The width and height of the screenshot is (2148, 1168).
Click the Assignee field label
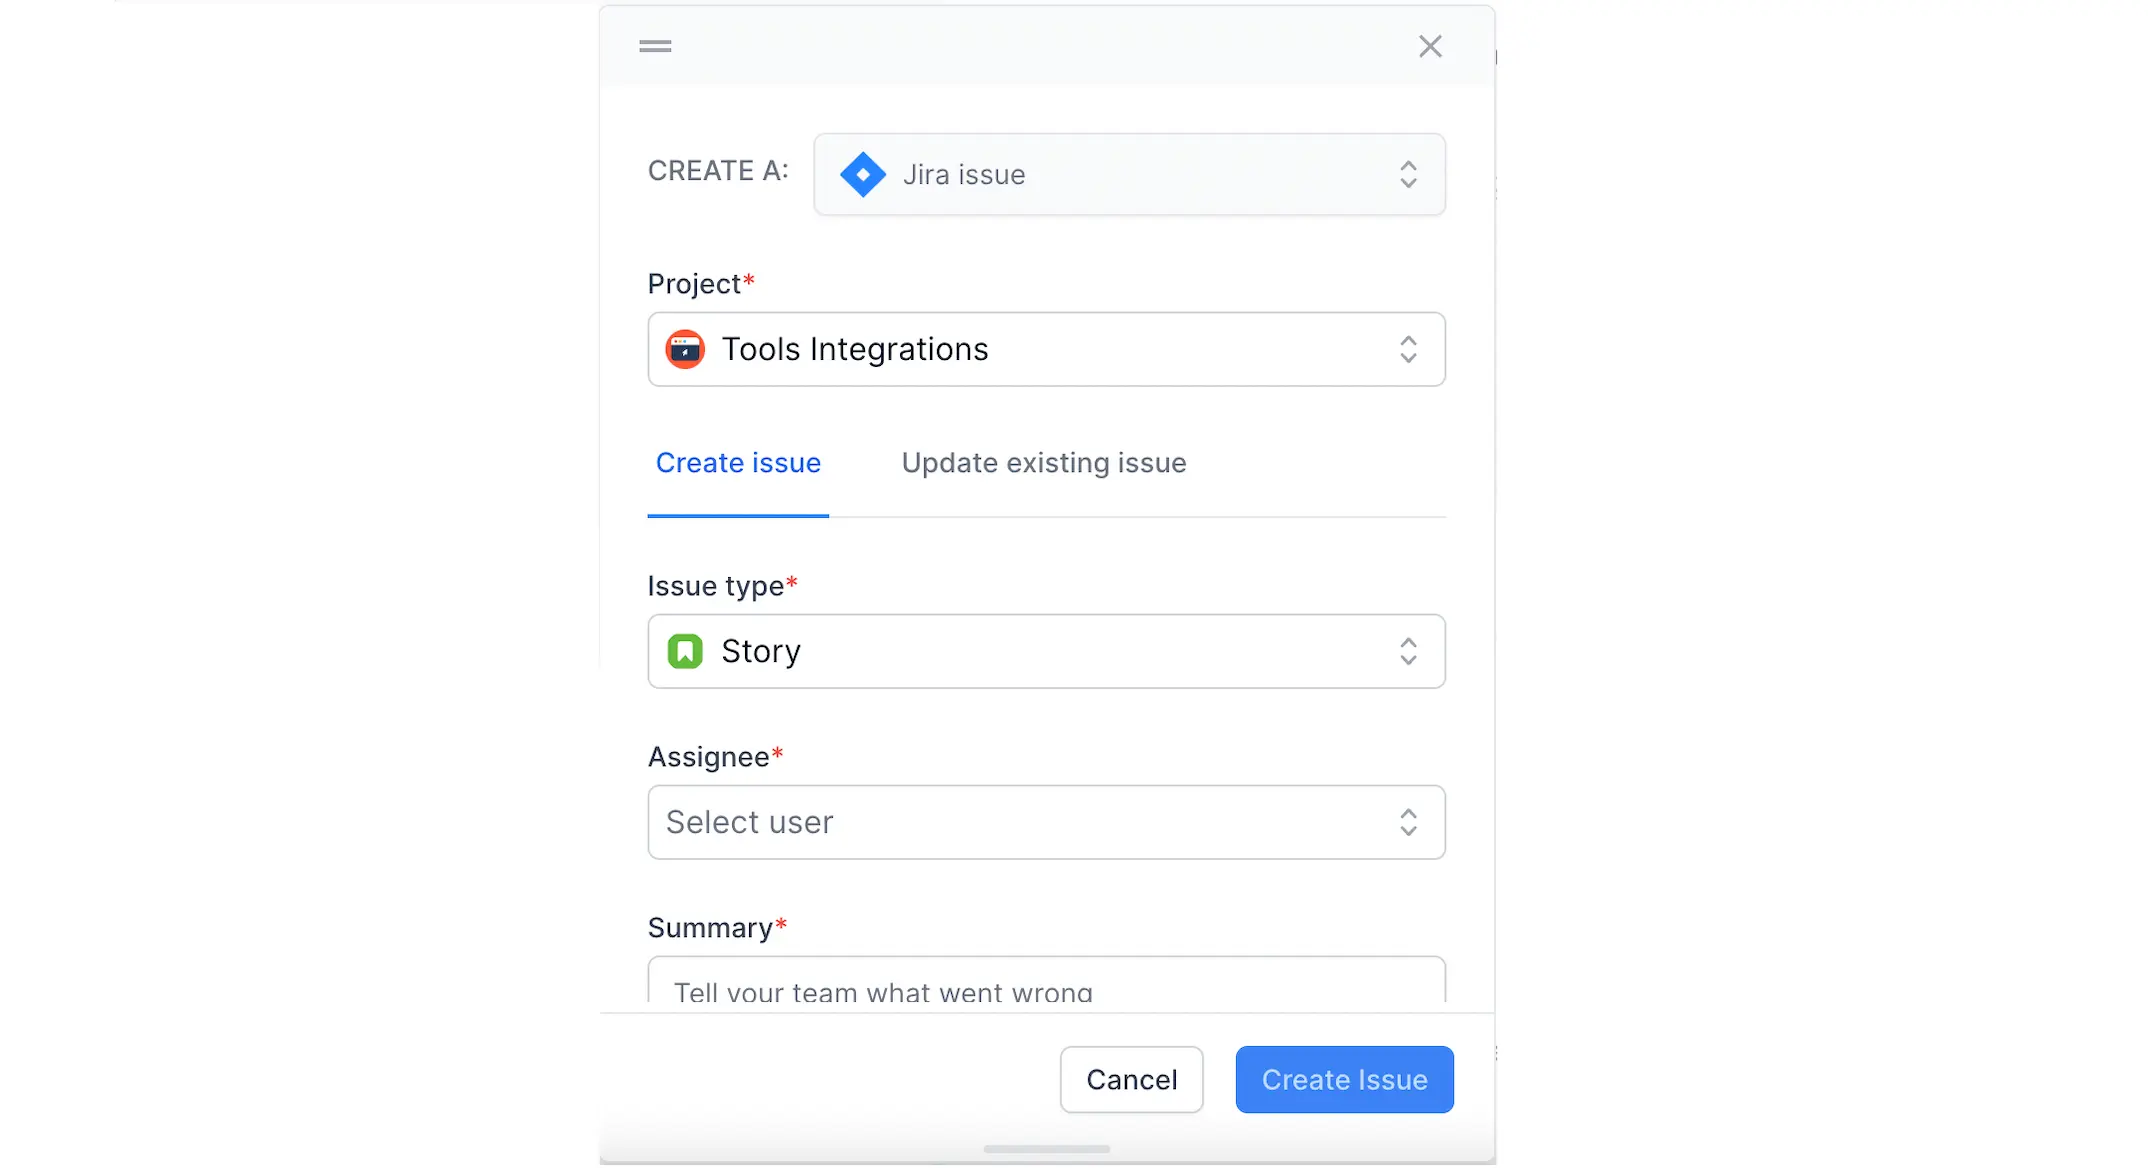click(x=709, y=757)
